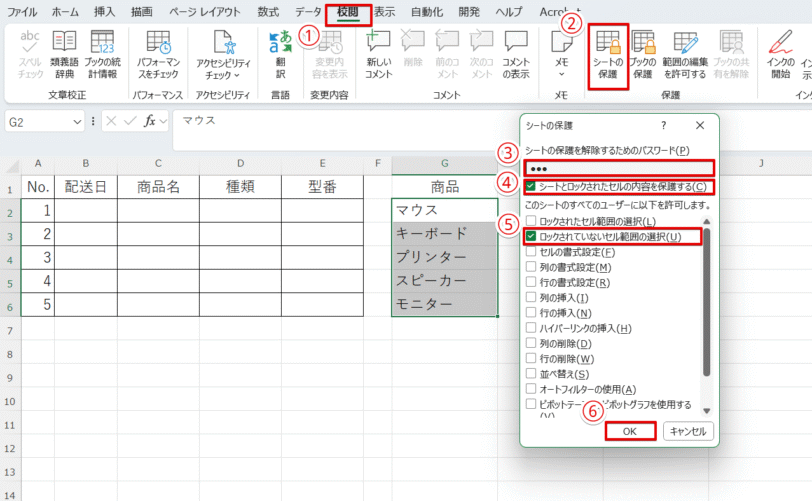This screenshot has height=501, width=812.
Task: Close the シートの保護 dialog
Action: (x=700, y=125)
